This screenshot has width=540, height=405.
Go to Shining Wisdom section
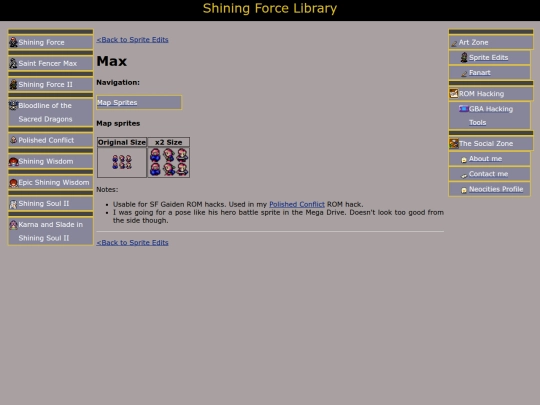pos(46,161)
